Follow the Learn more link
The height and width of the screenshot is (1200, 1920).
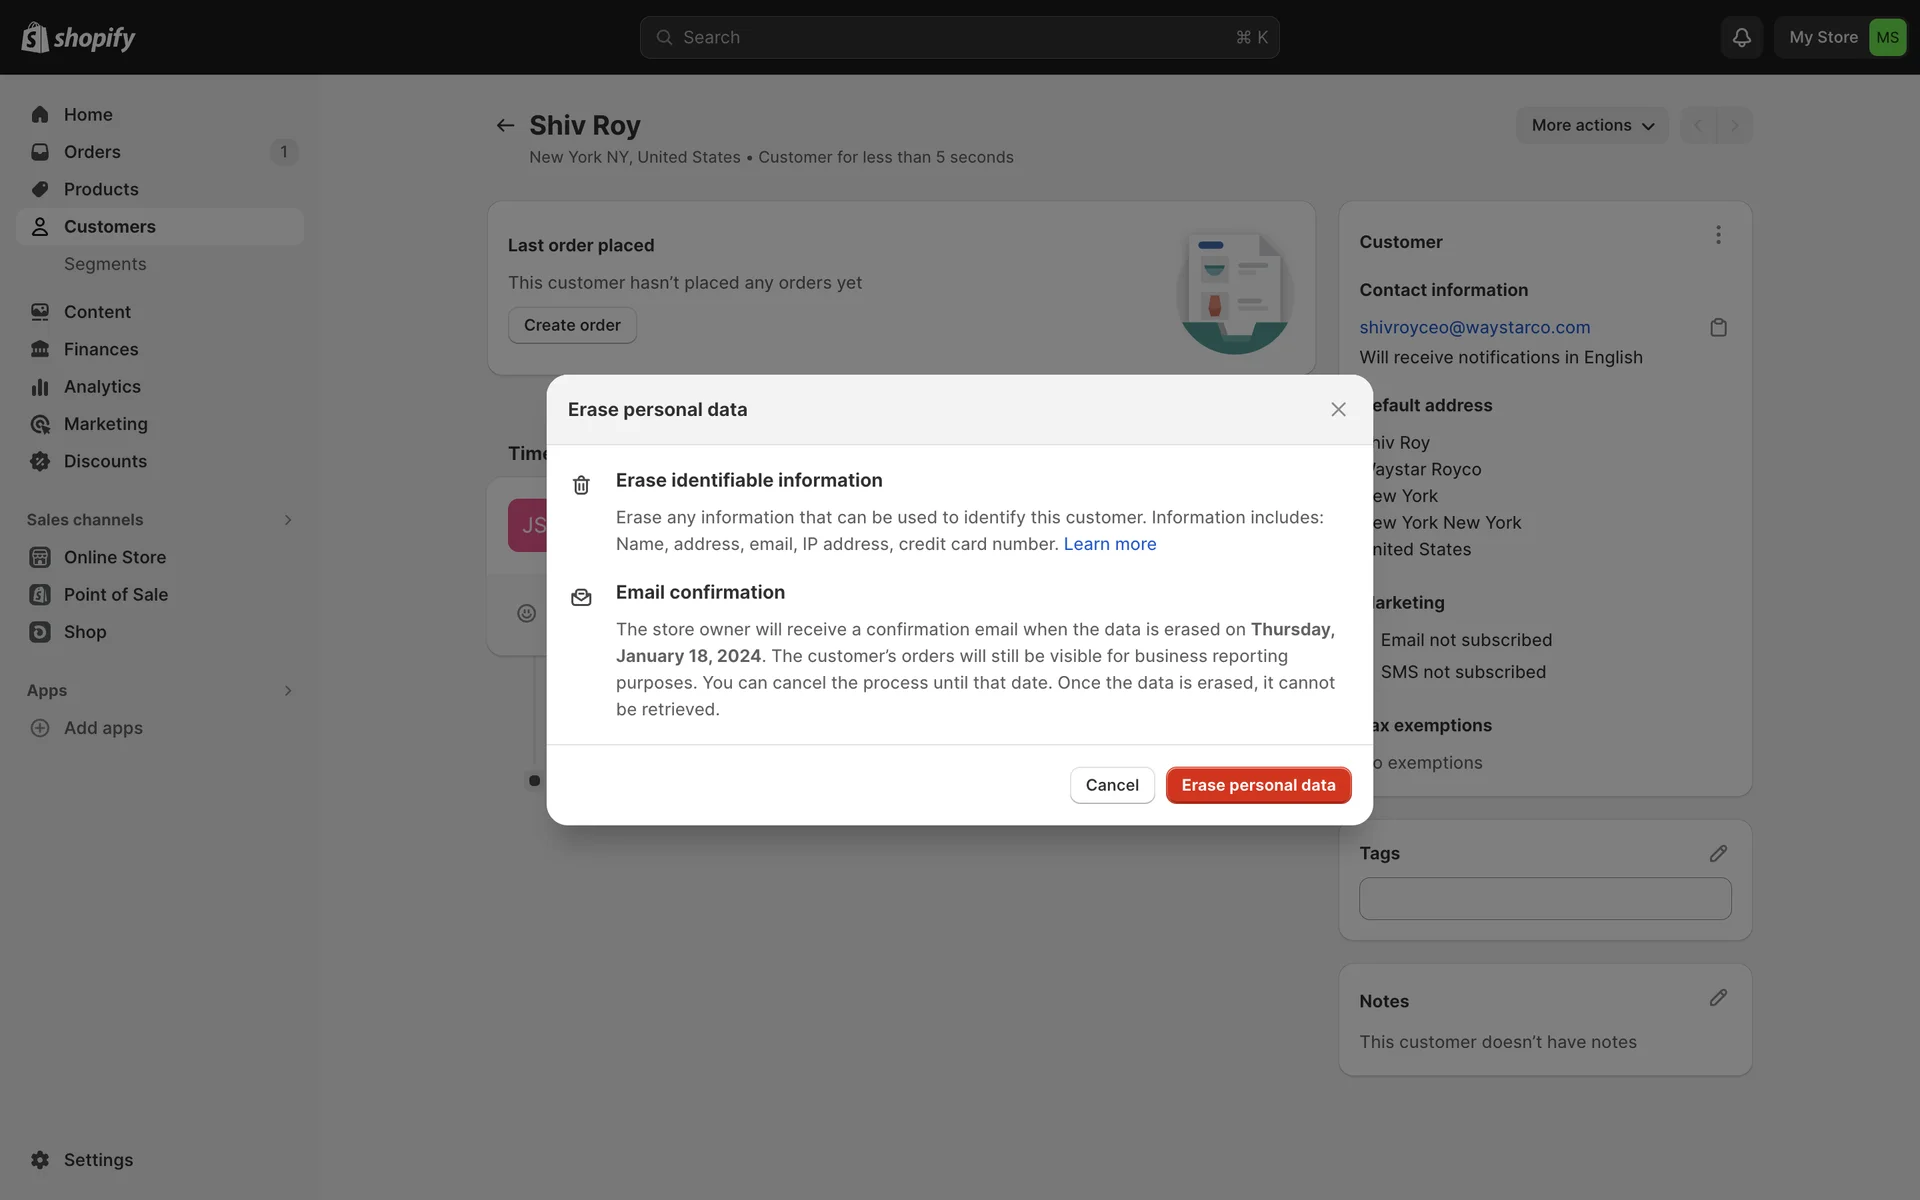(x=1109, y=544)
